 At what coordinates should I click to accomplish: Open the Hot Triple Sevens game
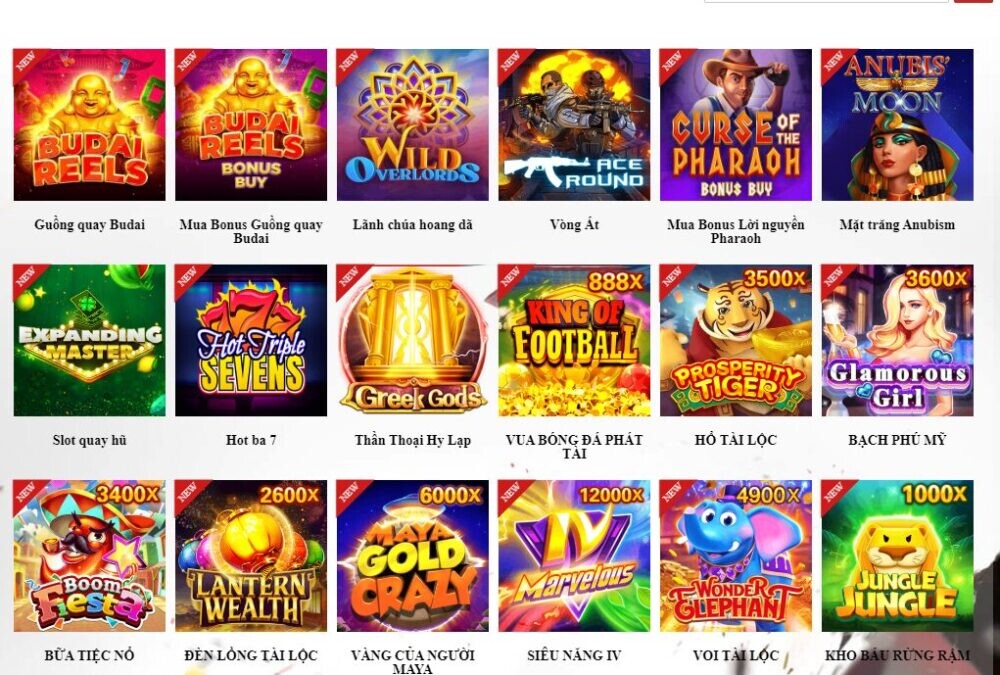click(249, 340)
